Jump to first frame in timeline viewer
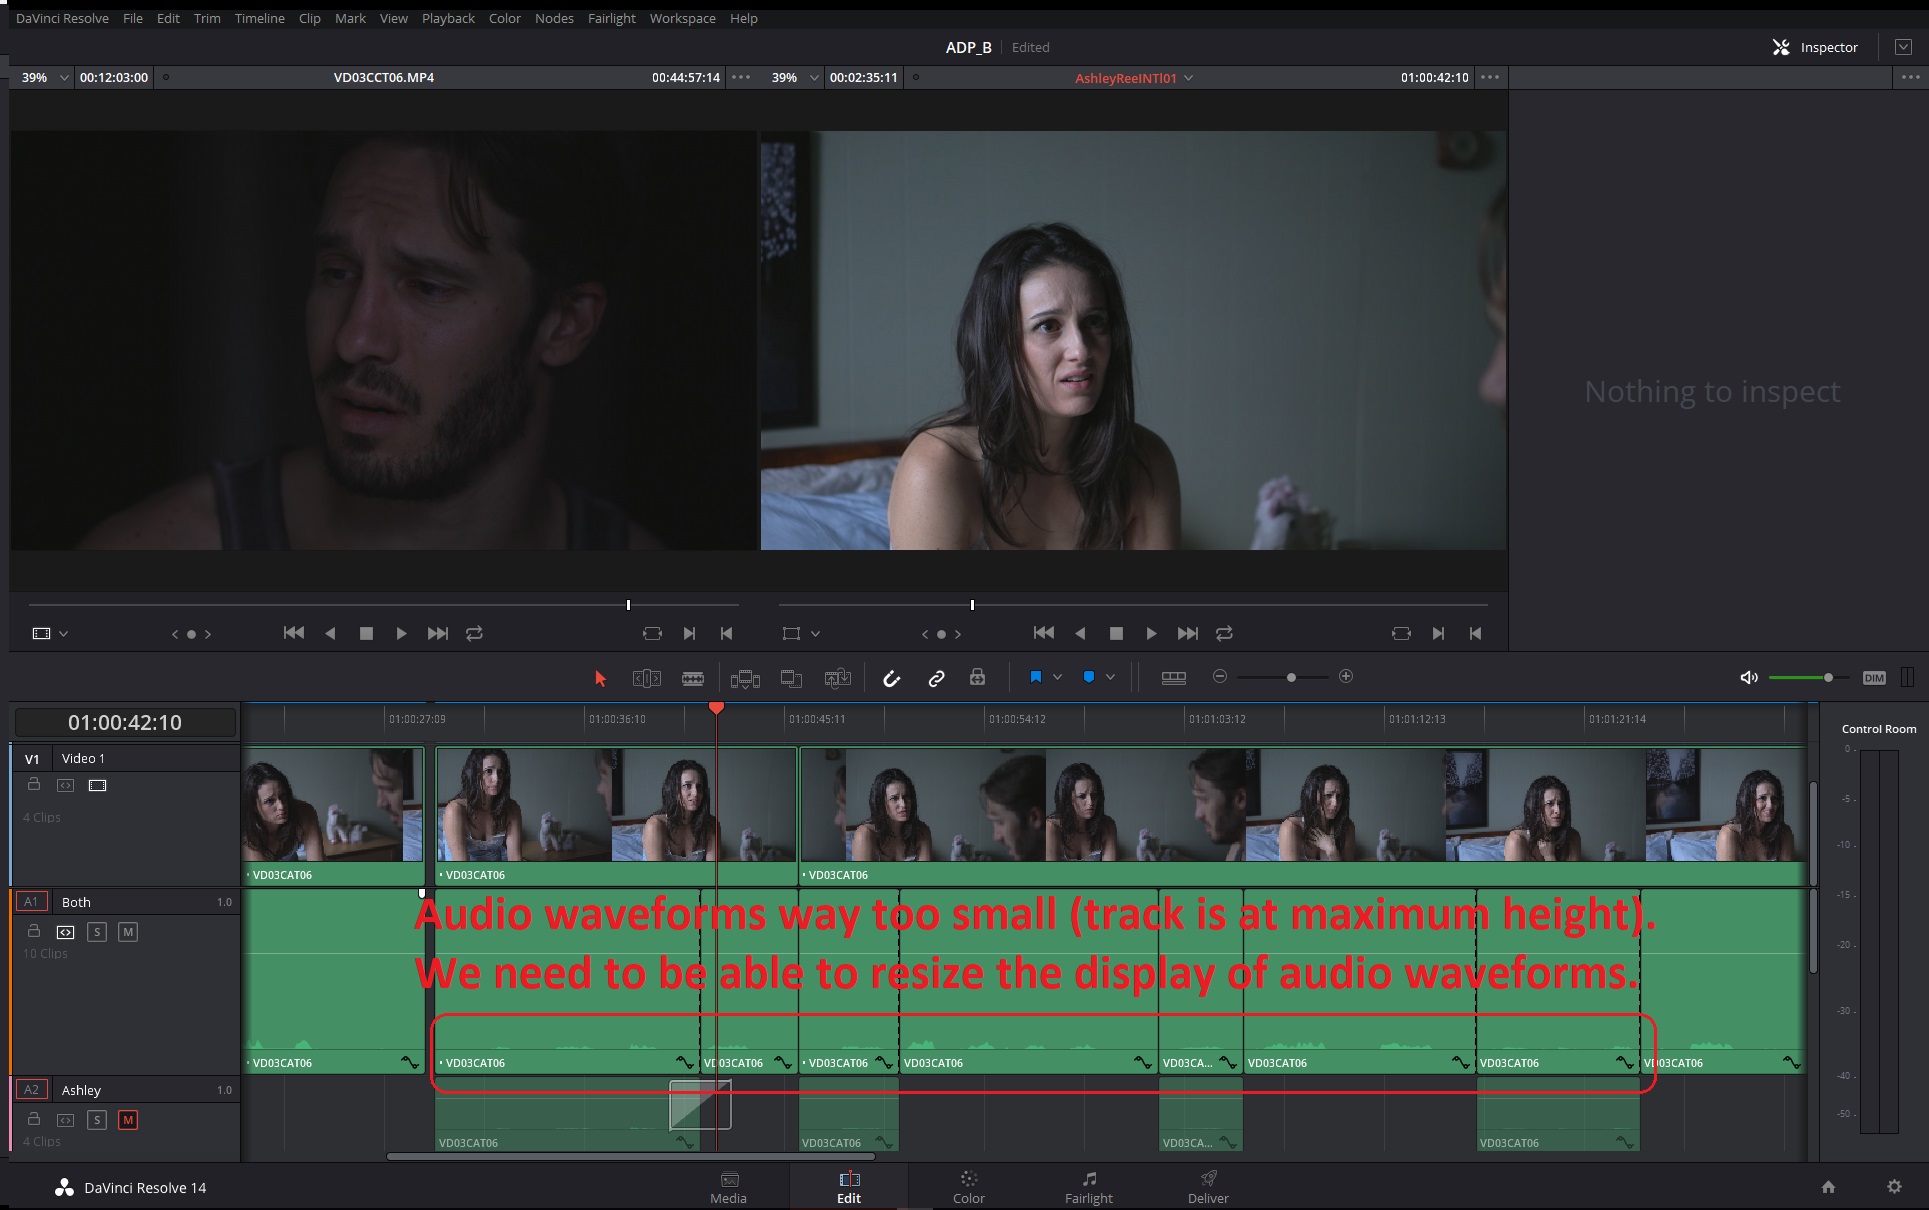The height and width of the screenshot is (1210, 1929). point(1043,632)
